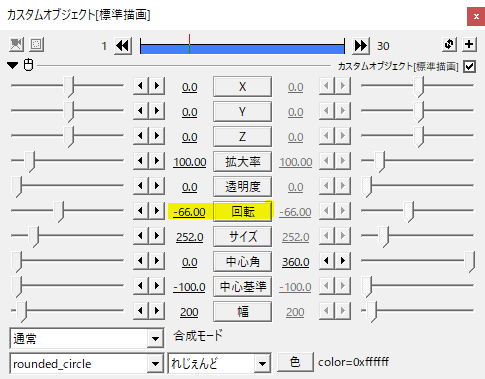Select the left 中心基準 value -100.0
This screenshot has height=379, width=485.
[189, 287]
